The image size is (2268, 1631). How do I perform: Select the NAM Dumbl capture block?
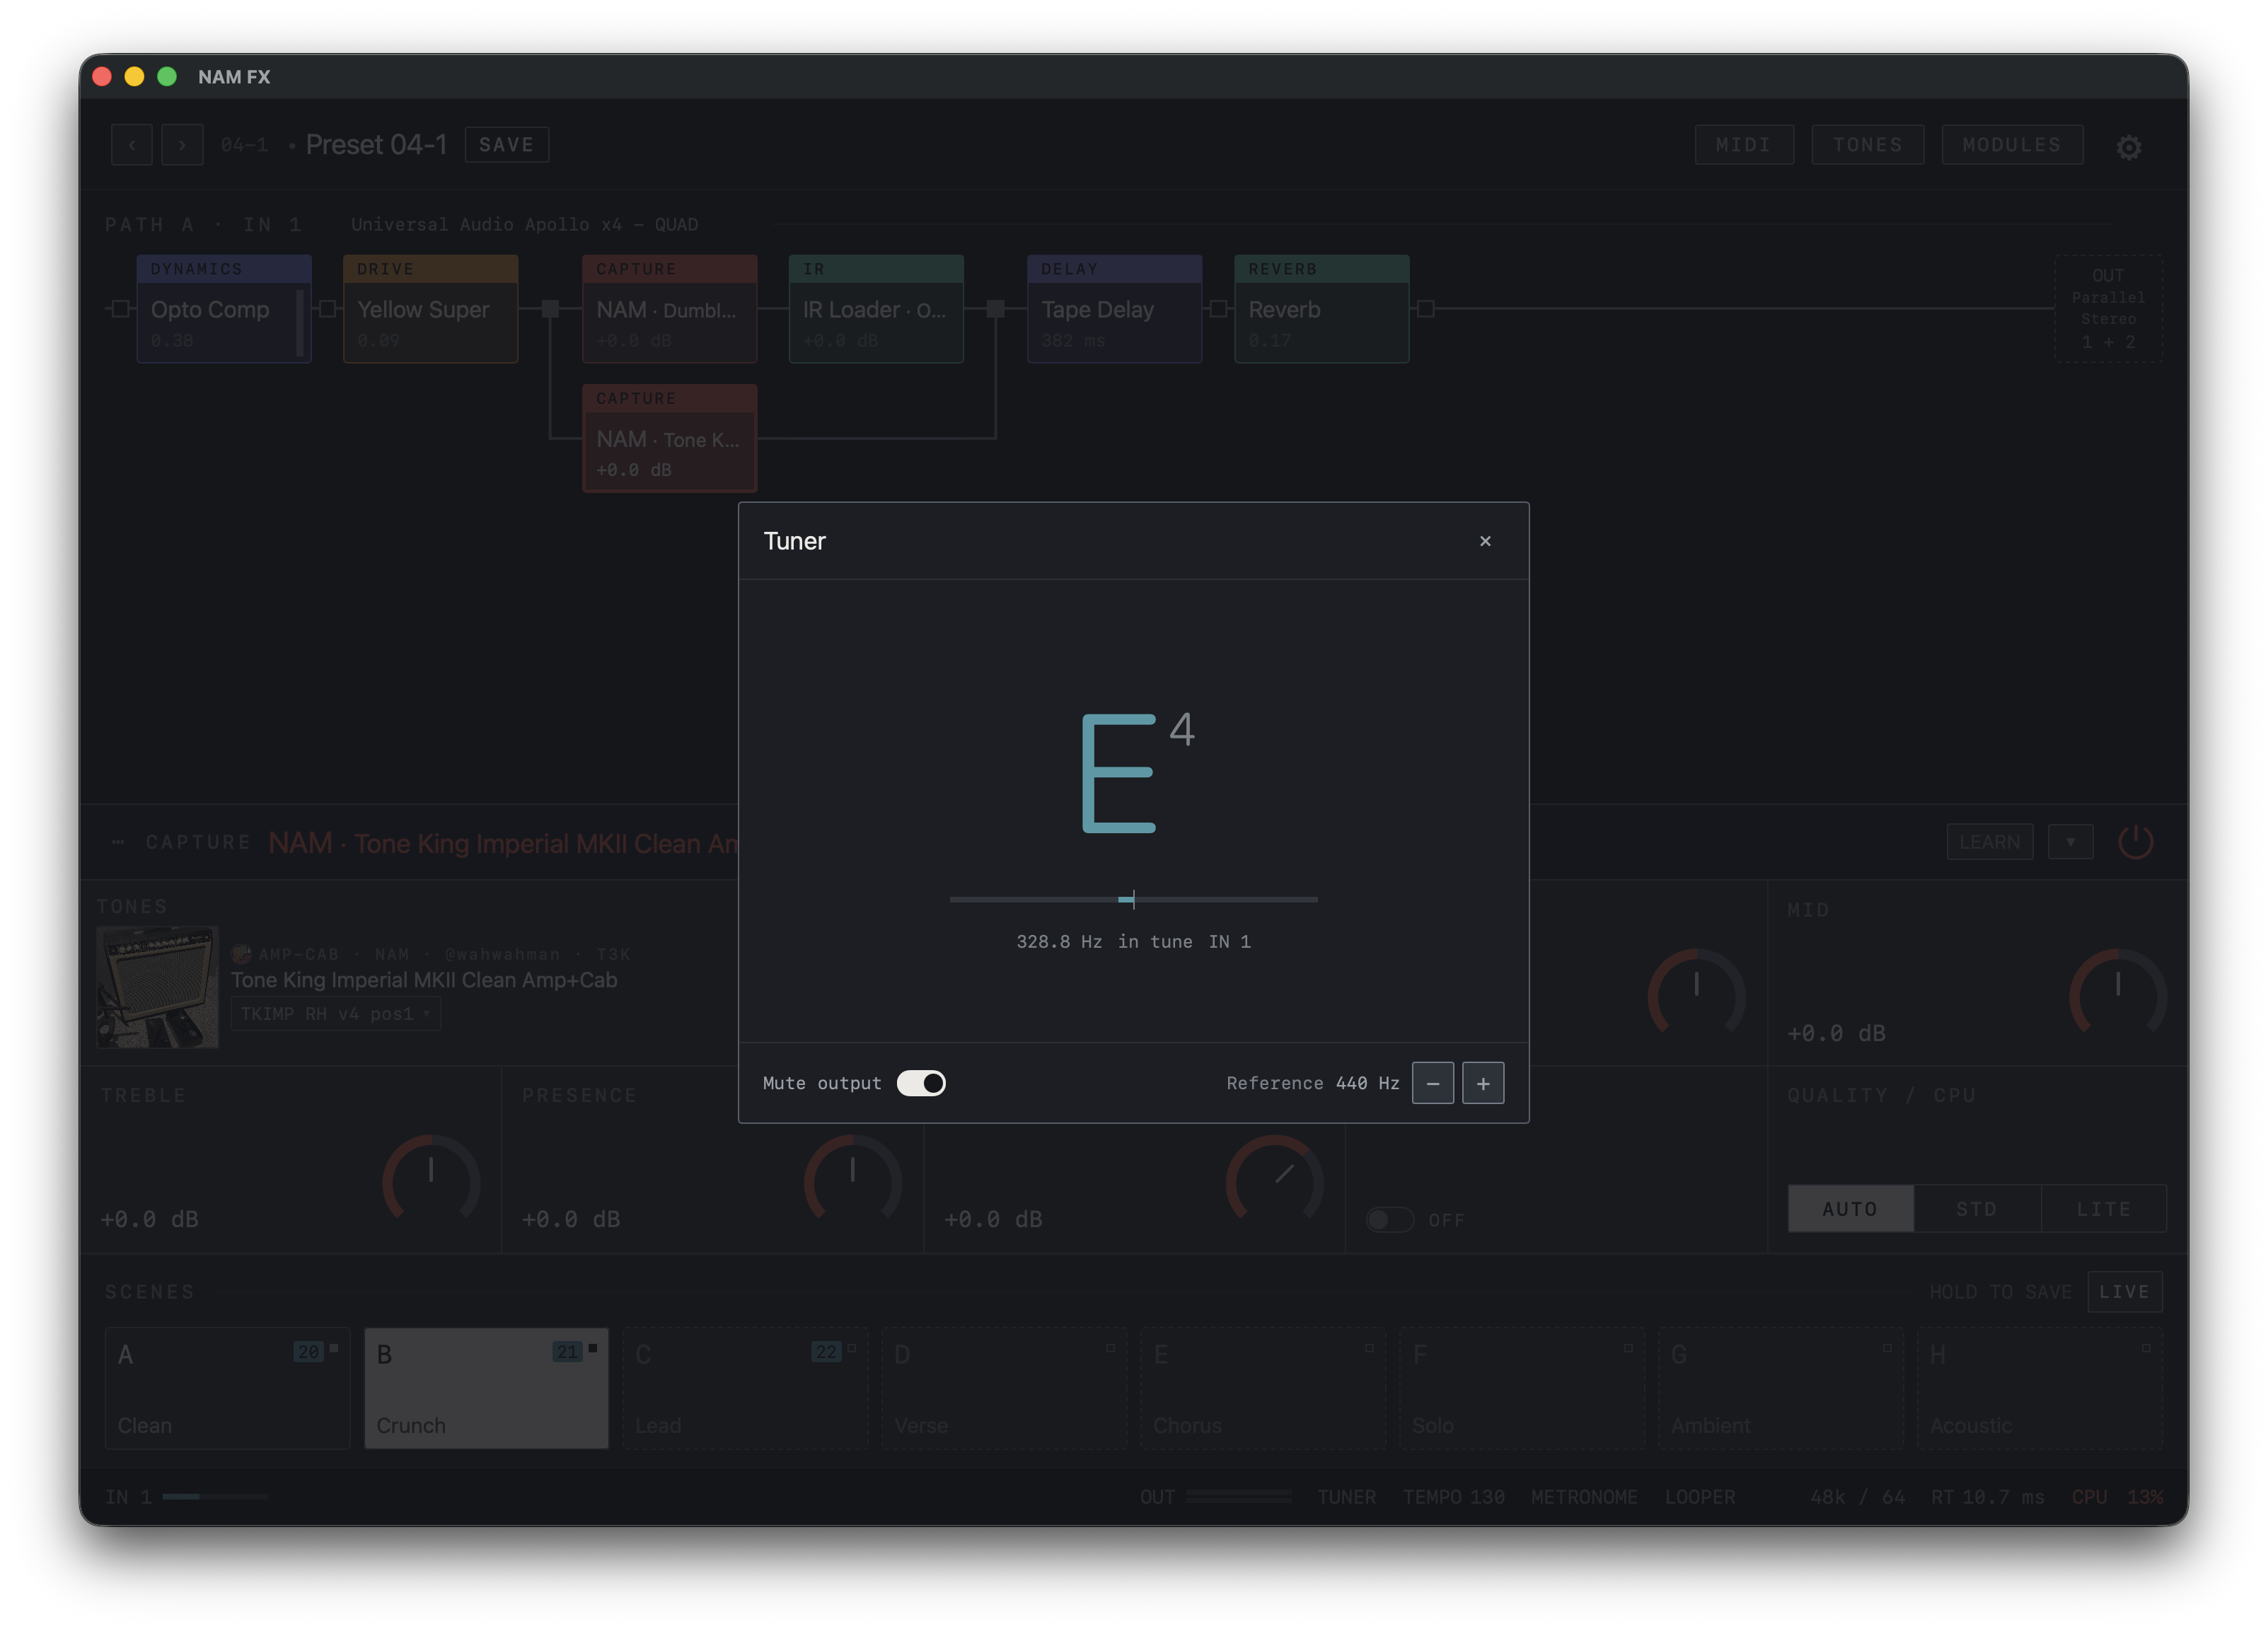669,309
